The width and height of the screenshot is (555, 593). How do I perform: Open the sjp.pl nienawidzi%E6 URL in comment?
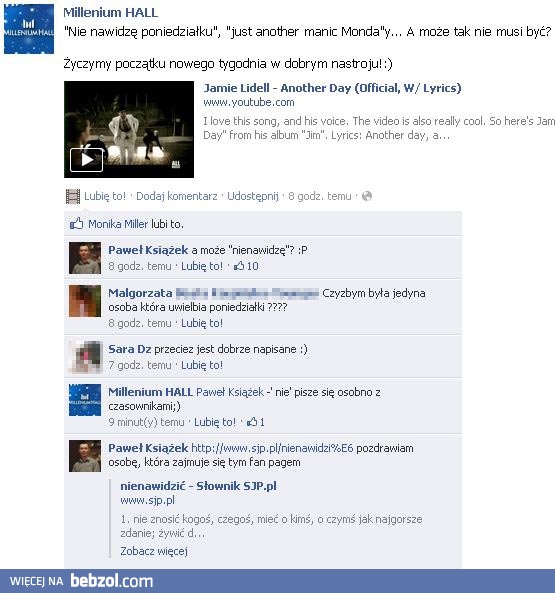pyautogui.click(x=272, y=448)
